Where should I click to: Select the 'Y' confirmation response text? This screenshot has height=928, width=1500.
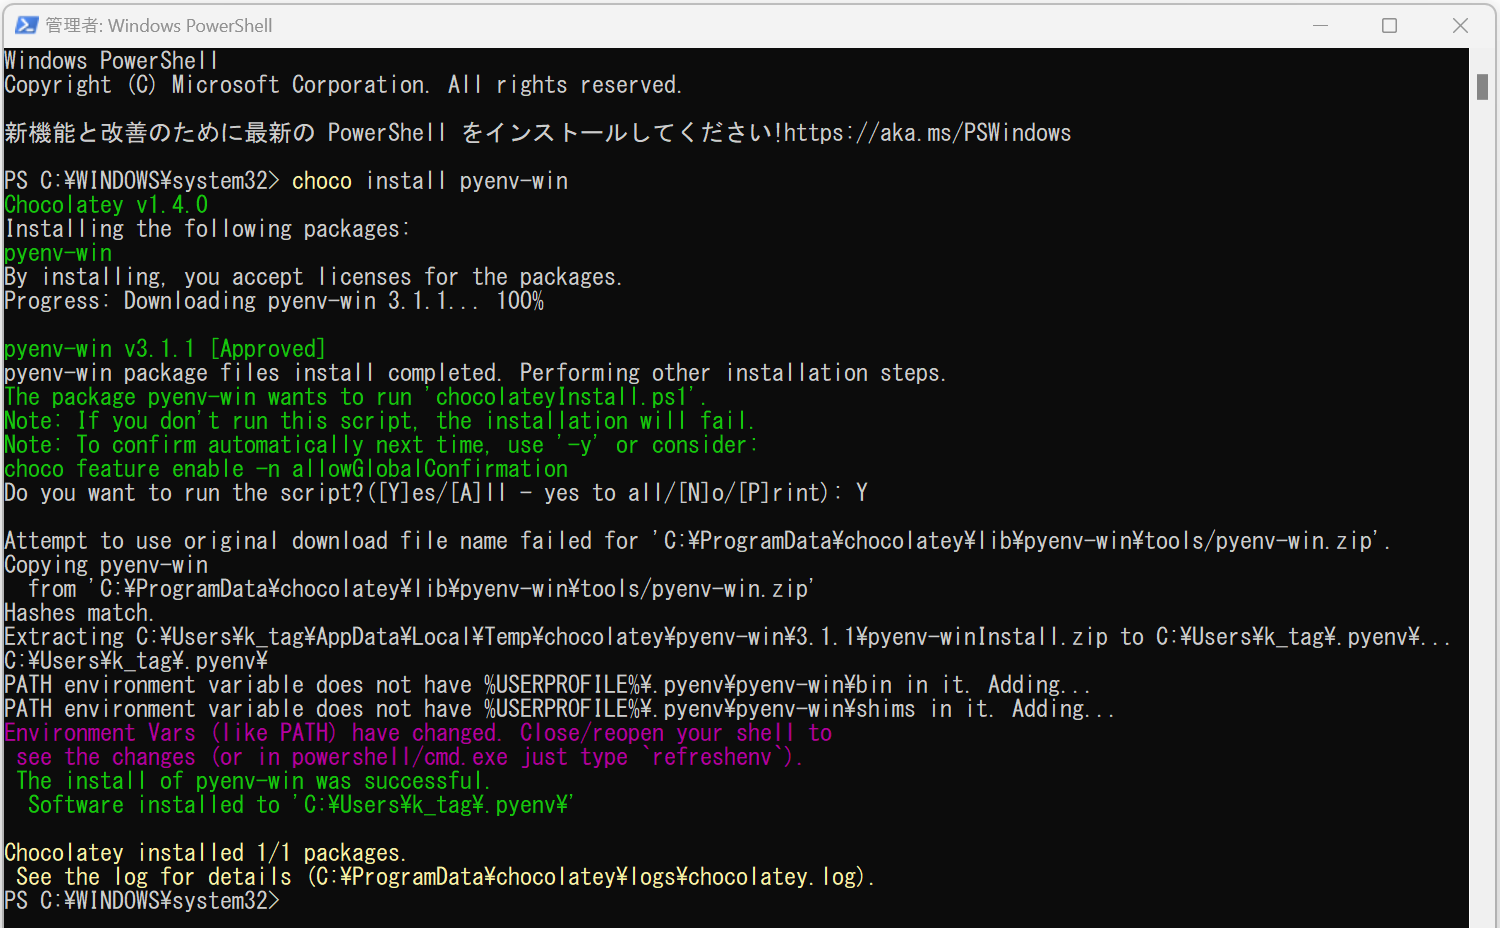coord(862,492)
